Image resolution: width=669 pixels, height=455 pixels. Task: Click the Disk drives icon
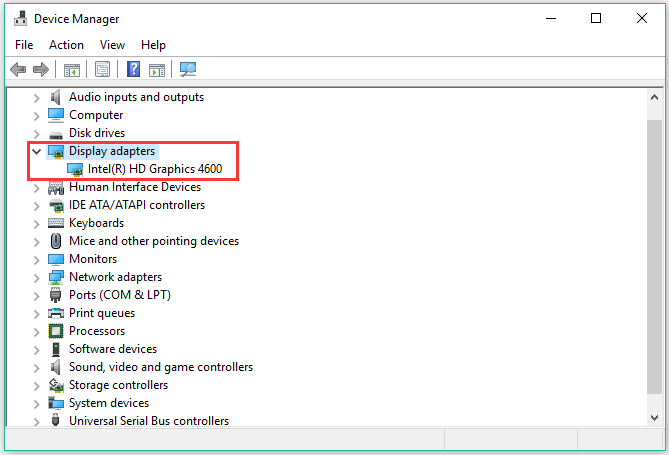pos(56,135)
